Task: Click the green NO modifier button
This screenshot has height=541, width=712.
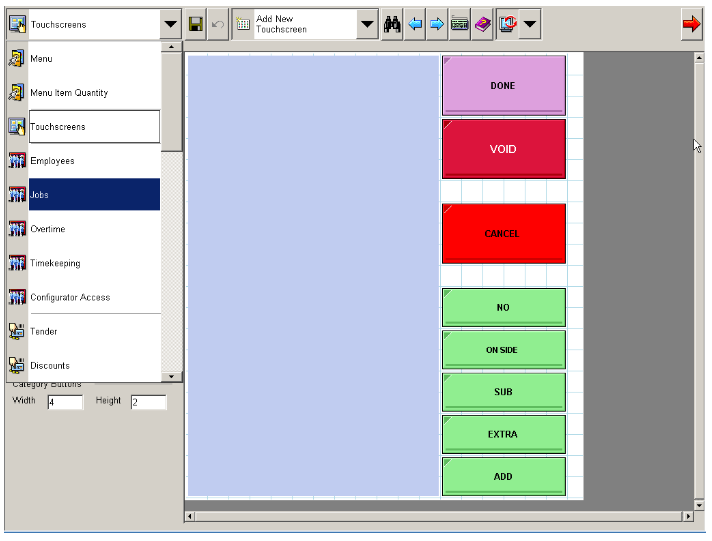Action: tap(504, 308)
